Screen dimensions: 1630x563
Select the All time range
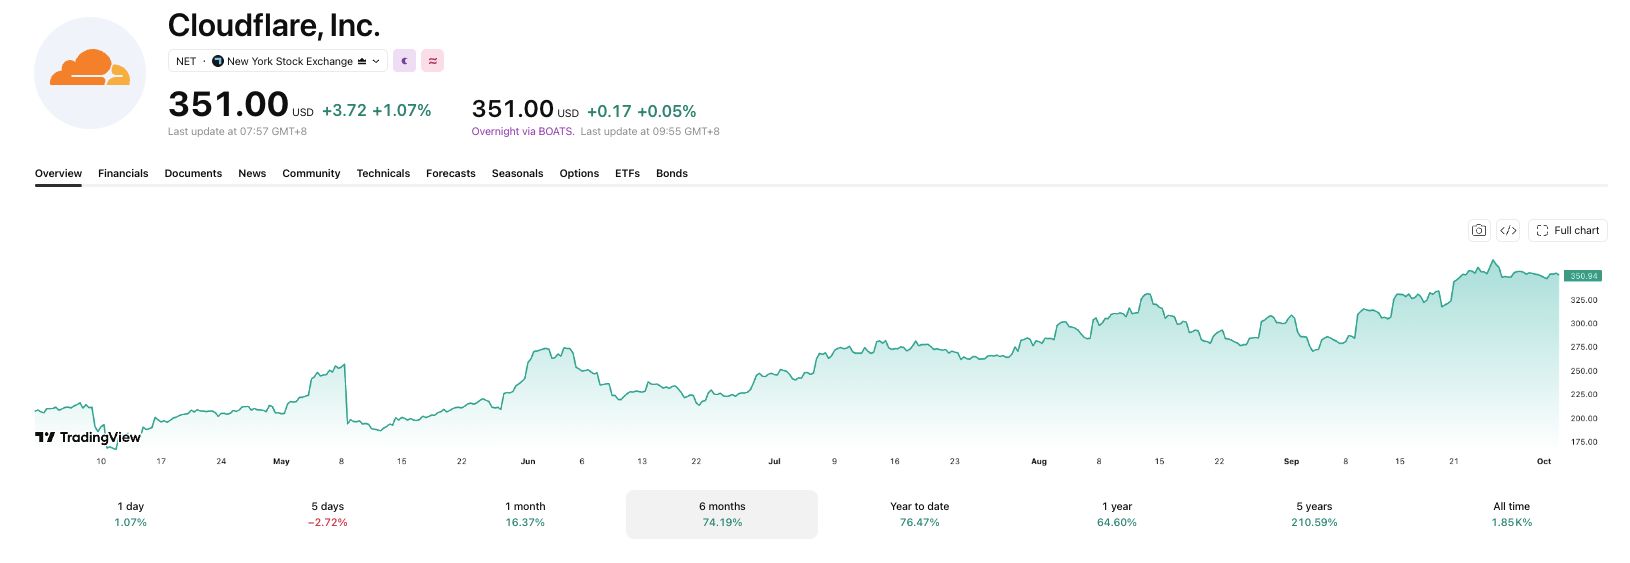click(1511, 514)
